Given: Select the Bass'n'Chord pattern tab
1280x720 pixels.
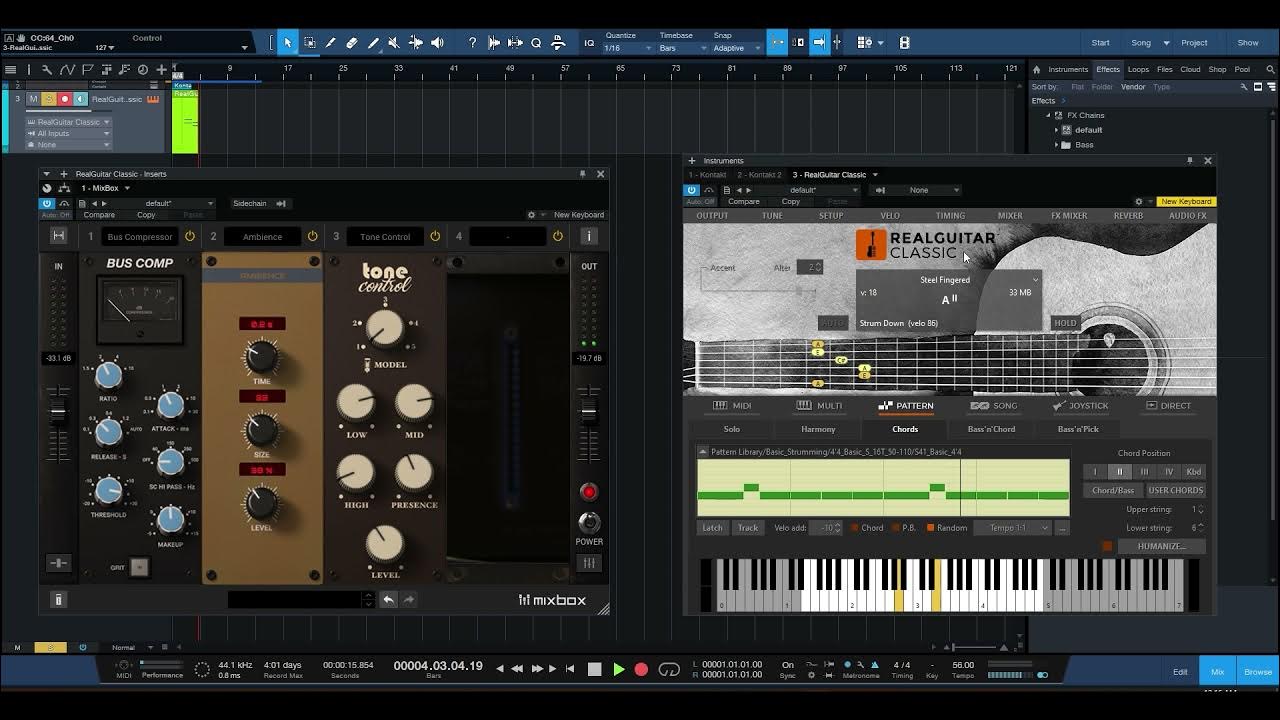Looking at the screenshot, I should (991, 429).
